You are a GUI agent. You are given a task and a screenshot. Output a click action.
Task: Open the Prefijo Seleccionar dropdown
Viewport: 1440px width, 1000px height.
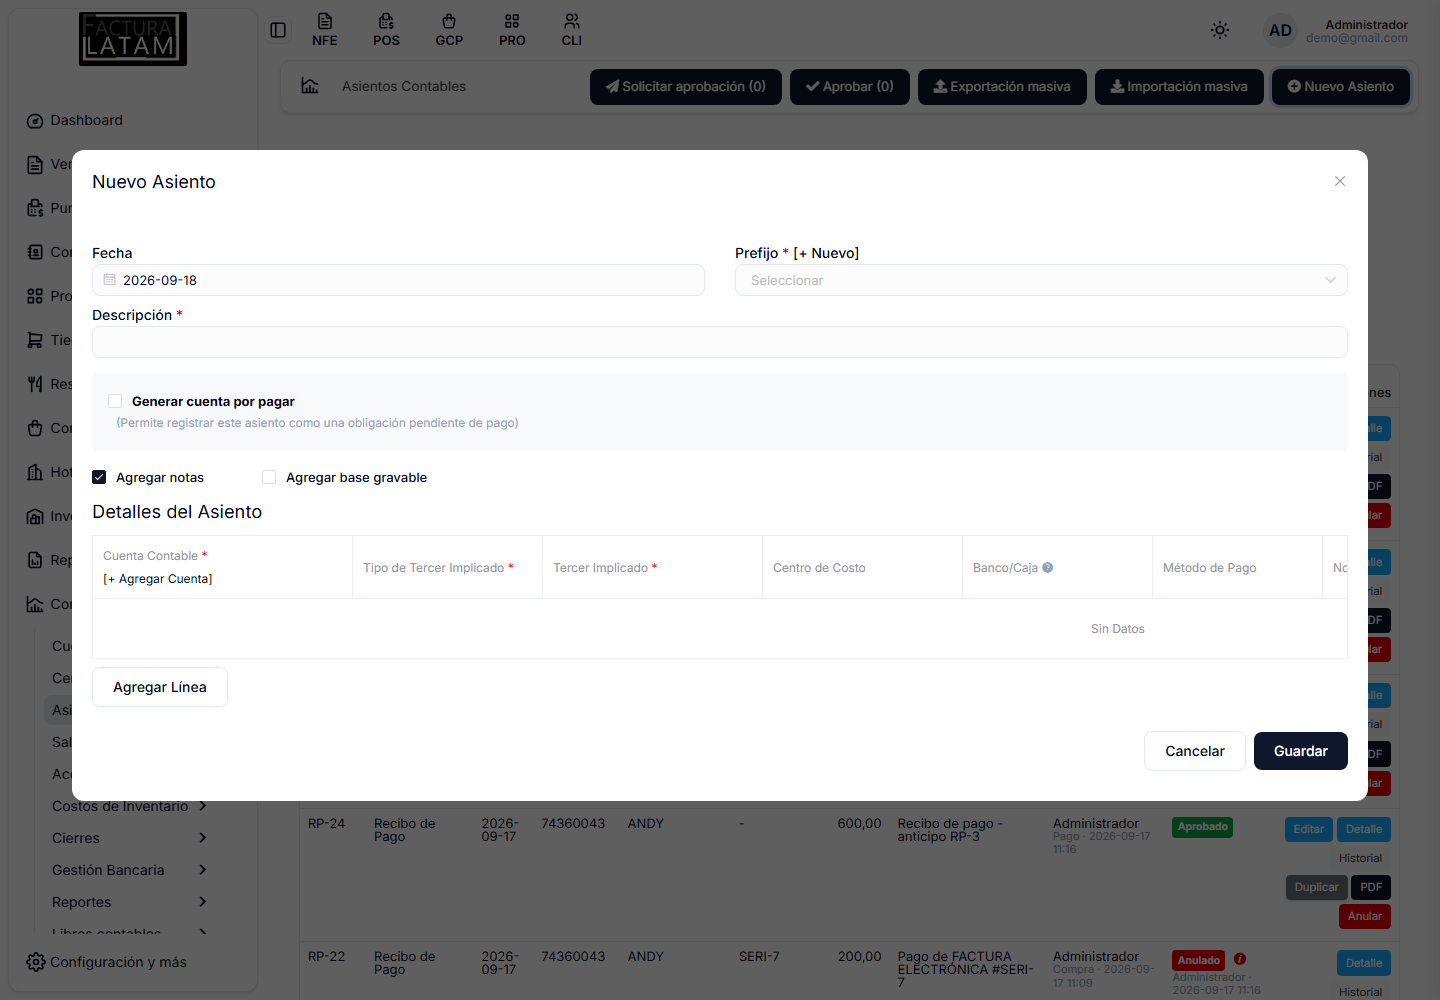pos(1041,280)
